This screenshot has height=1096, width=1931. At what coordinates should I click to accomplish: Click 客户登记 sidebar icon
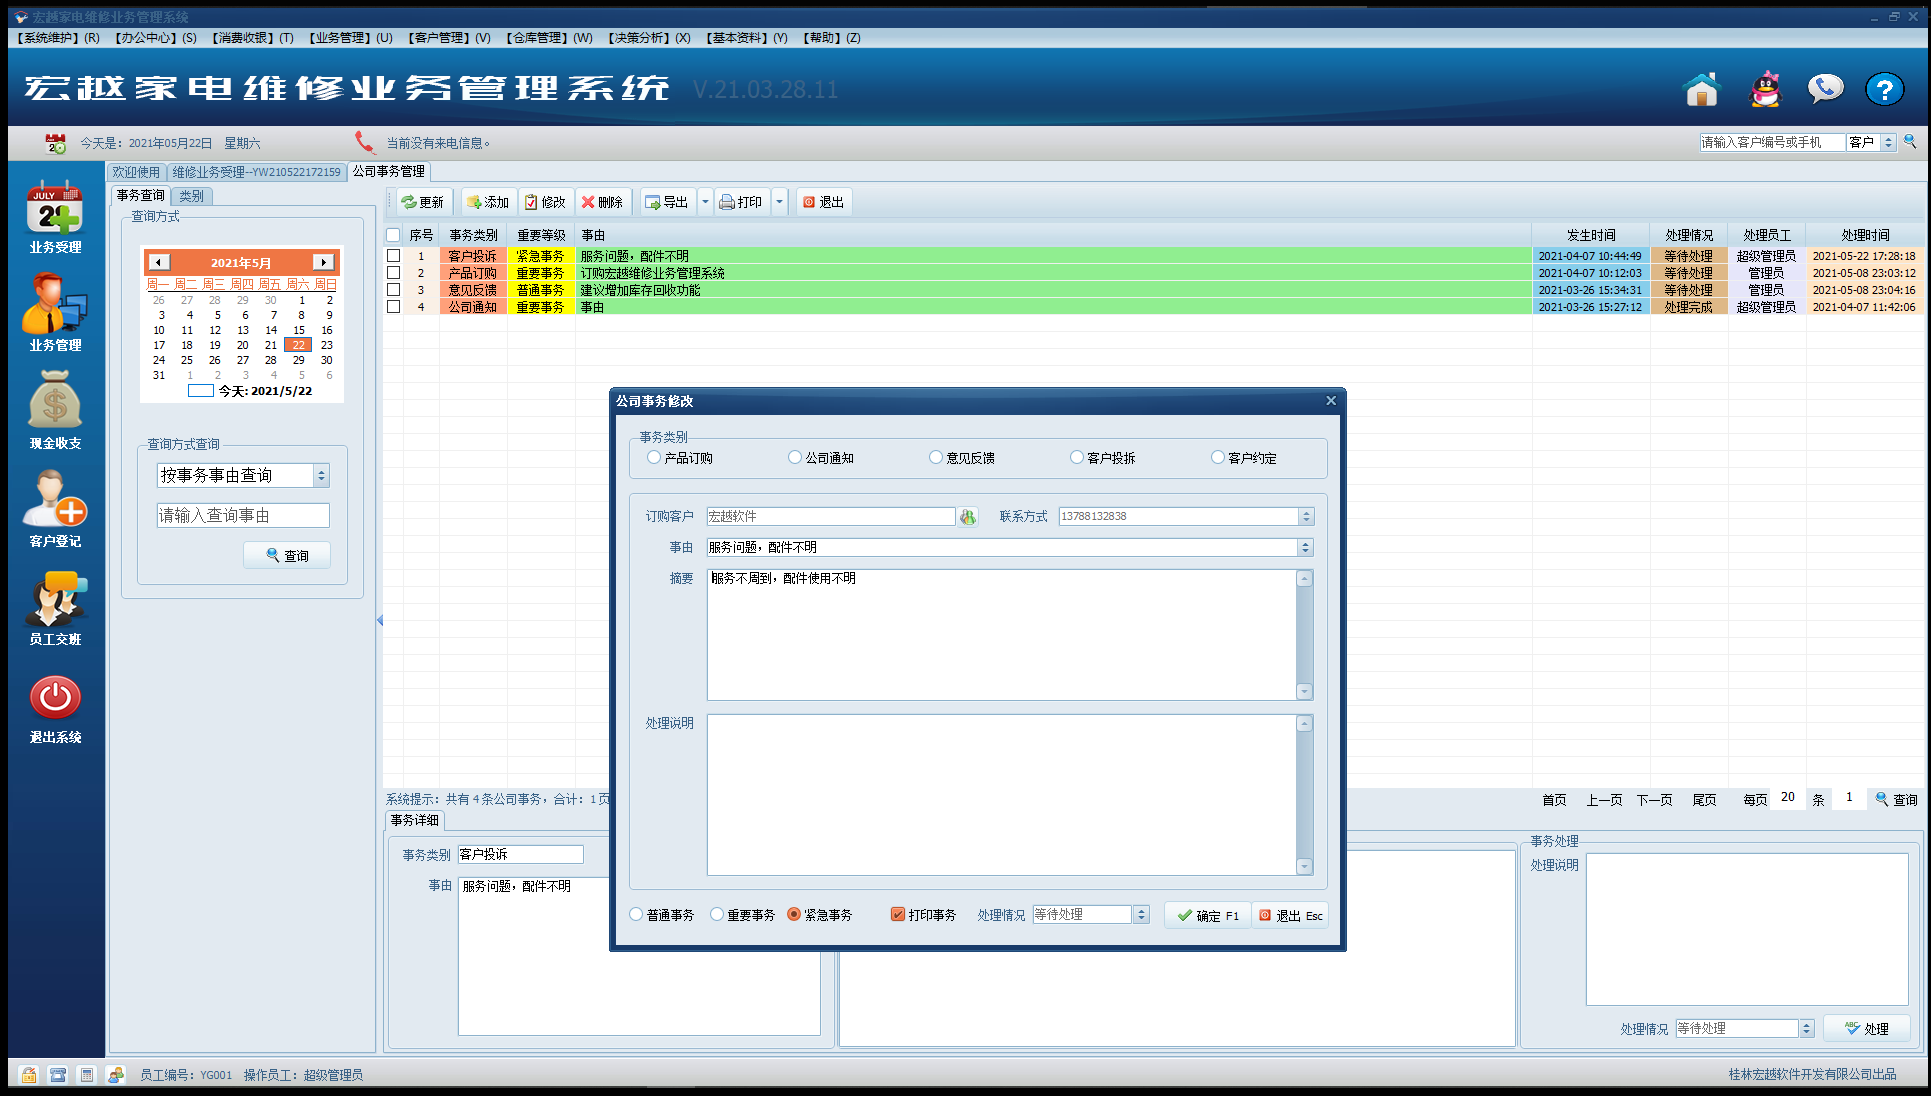click(x=55, y=500)
